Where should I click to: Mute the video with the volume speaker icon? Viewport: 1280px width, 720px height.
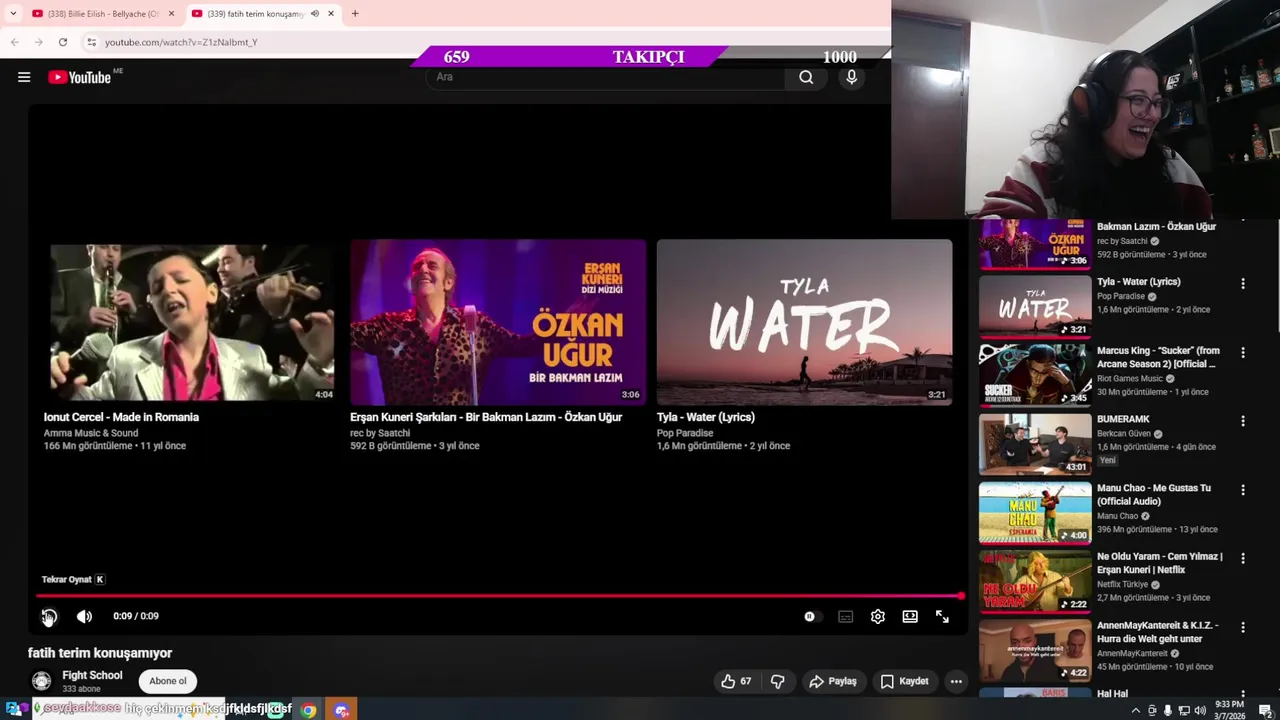click(x=84, y=617)
